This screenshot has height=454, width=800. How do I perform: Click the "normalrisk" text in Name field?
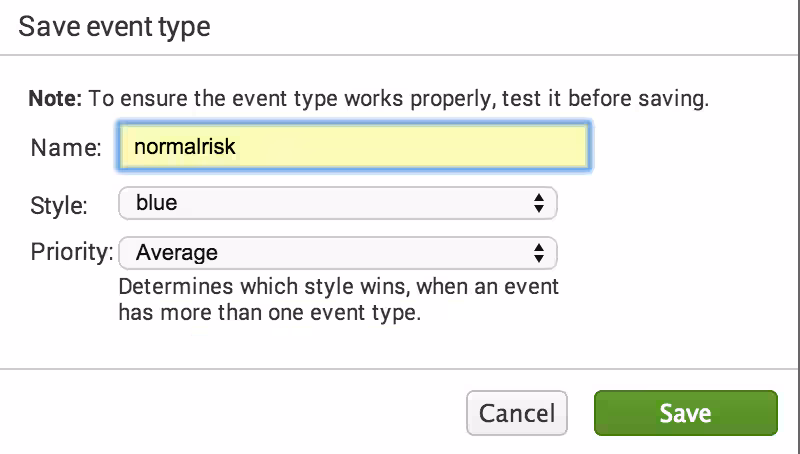(184, 148)
